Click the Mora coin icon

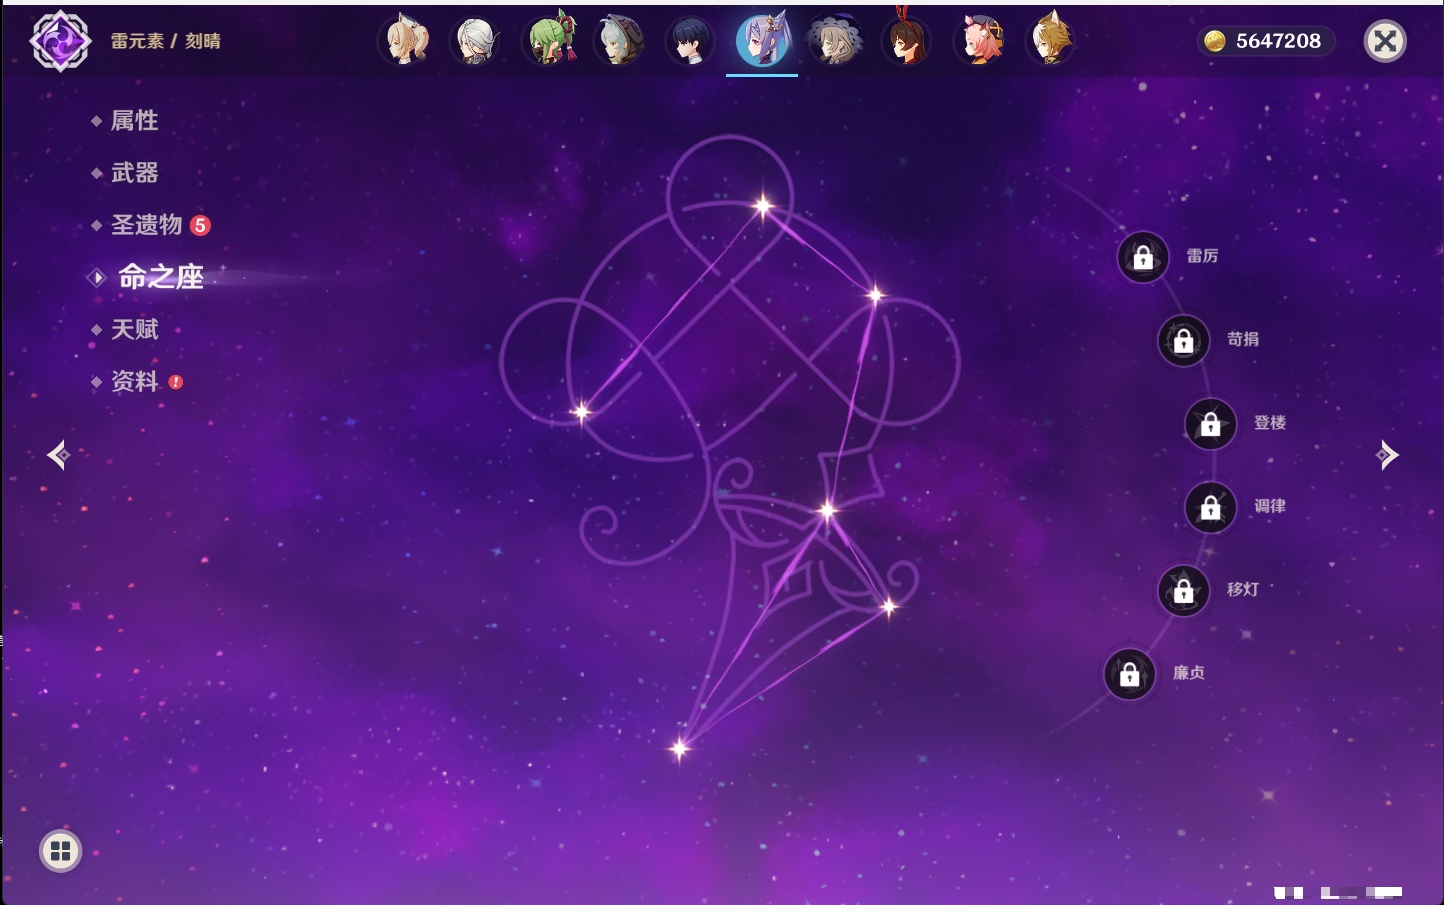(x=1215, y=41)
